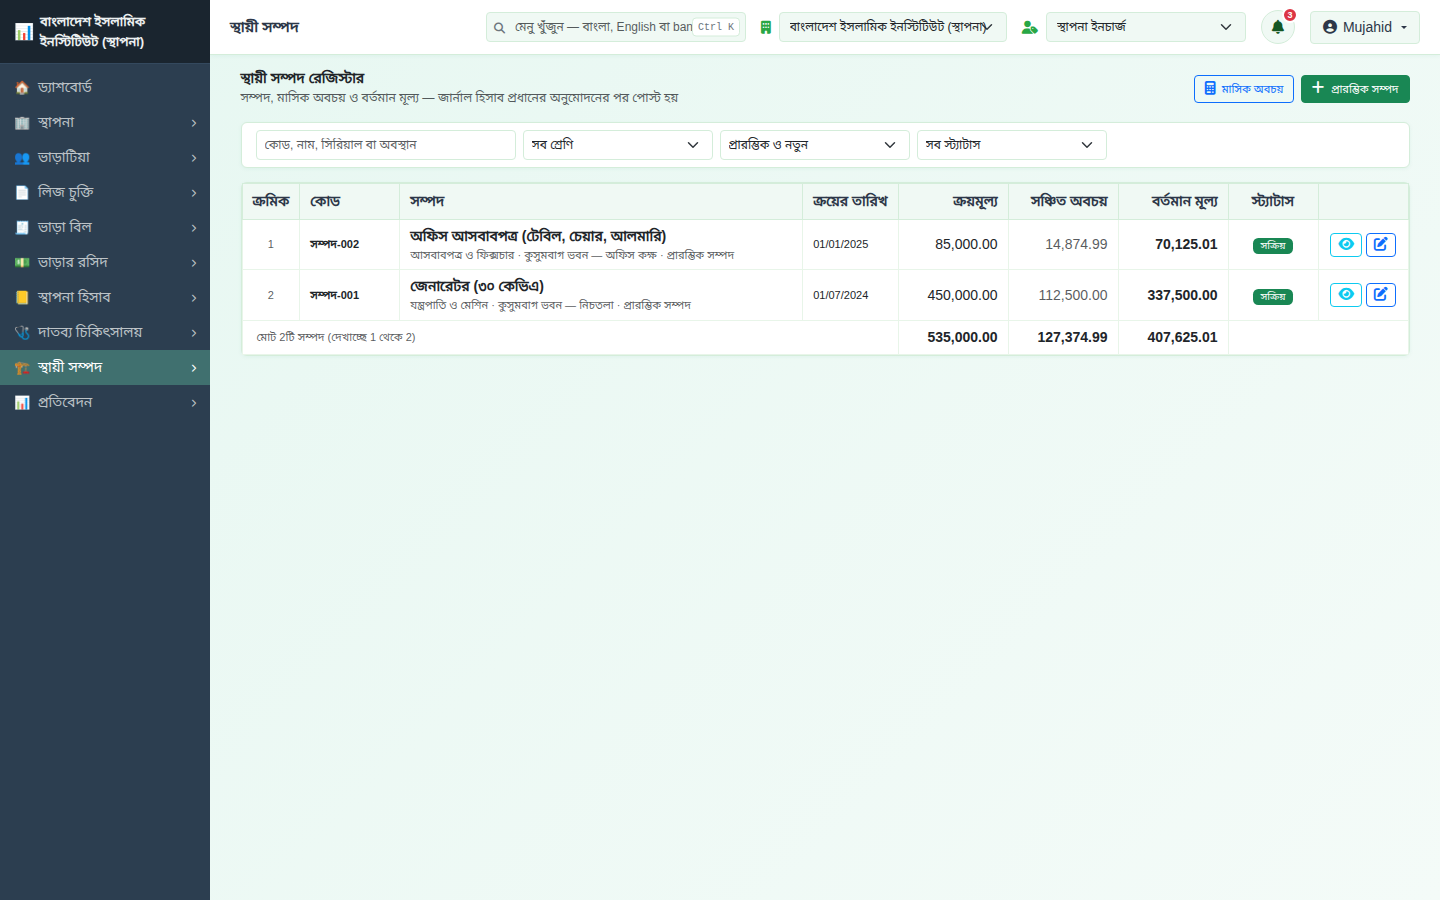Open the সব স্ট্যাটাস status dropdown
The image size is (1440, 900).
pos(1012,145)
